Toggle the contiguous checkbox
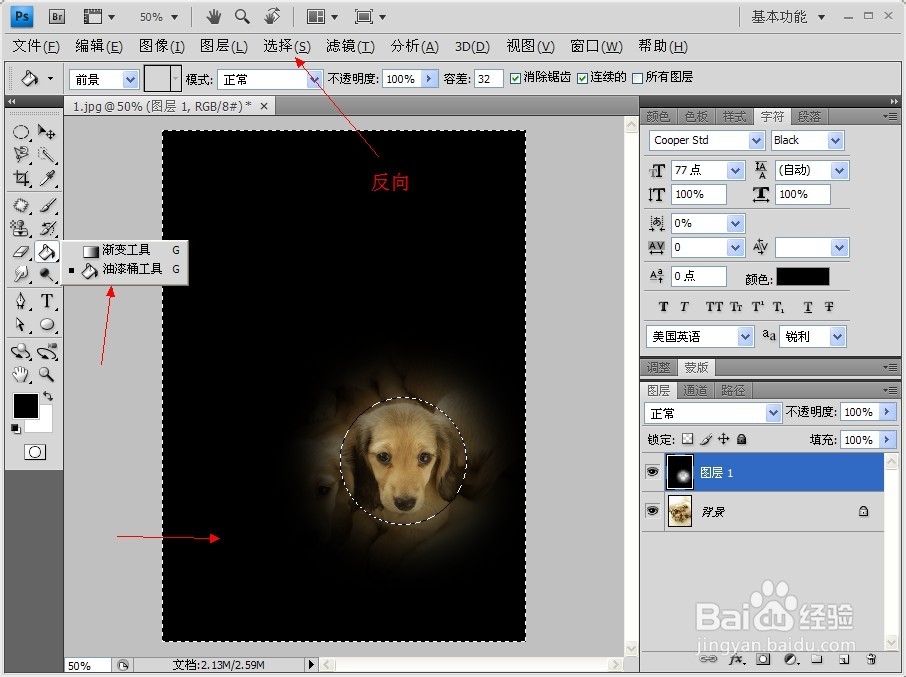This screenshot has width=906, height=677. pos(582,78)
